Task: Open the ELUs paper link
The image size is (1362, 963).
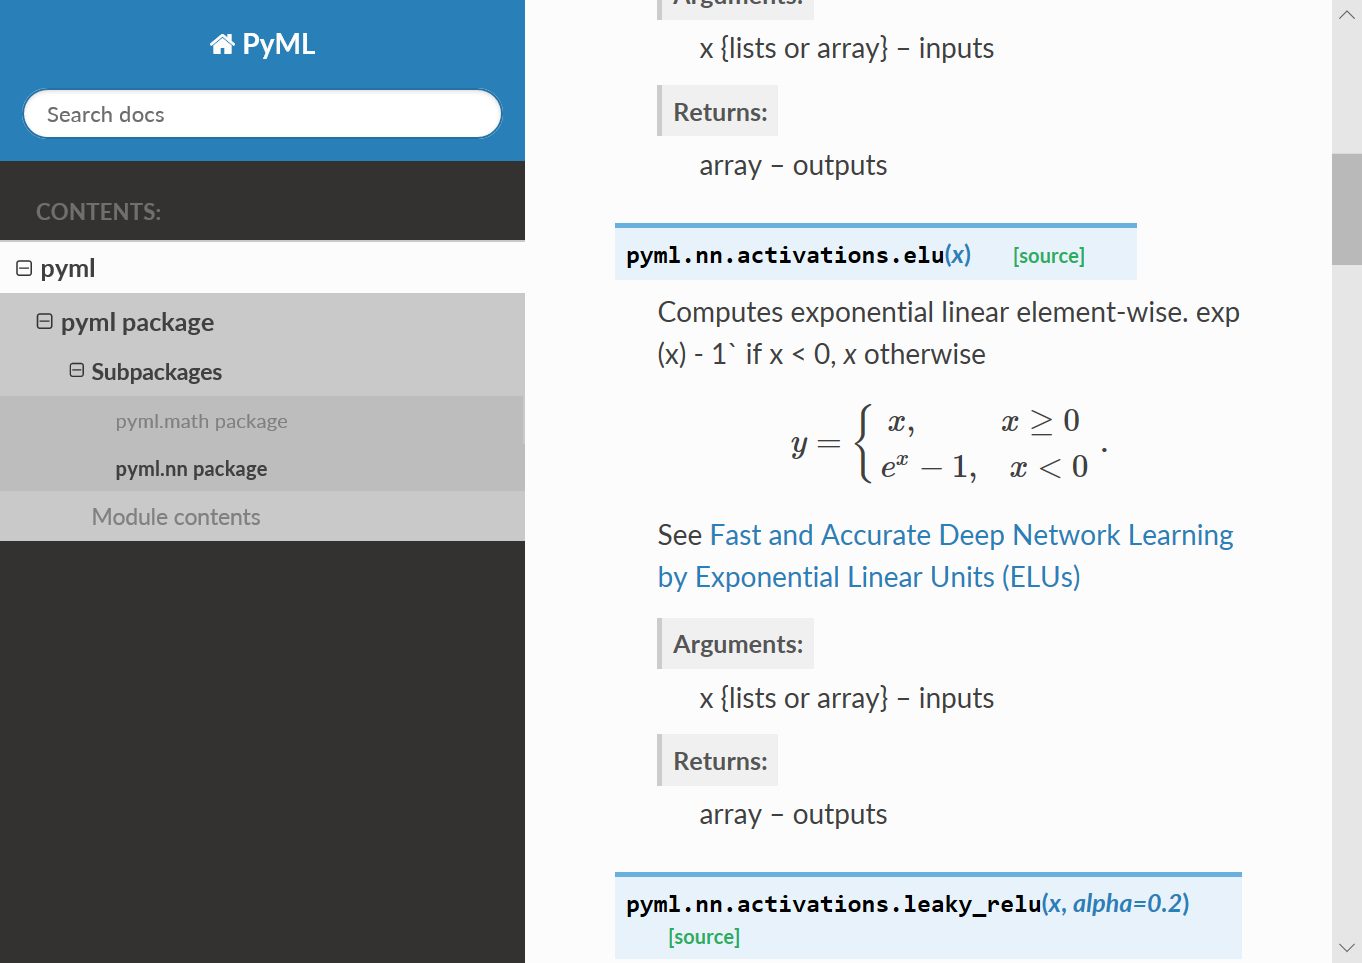Action: click(x=944, y=556)
